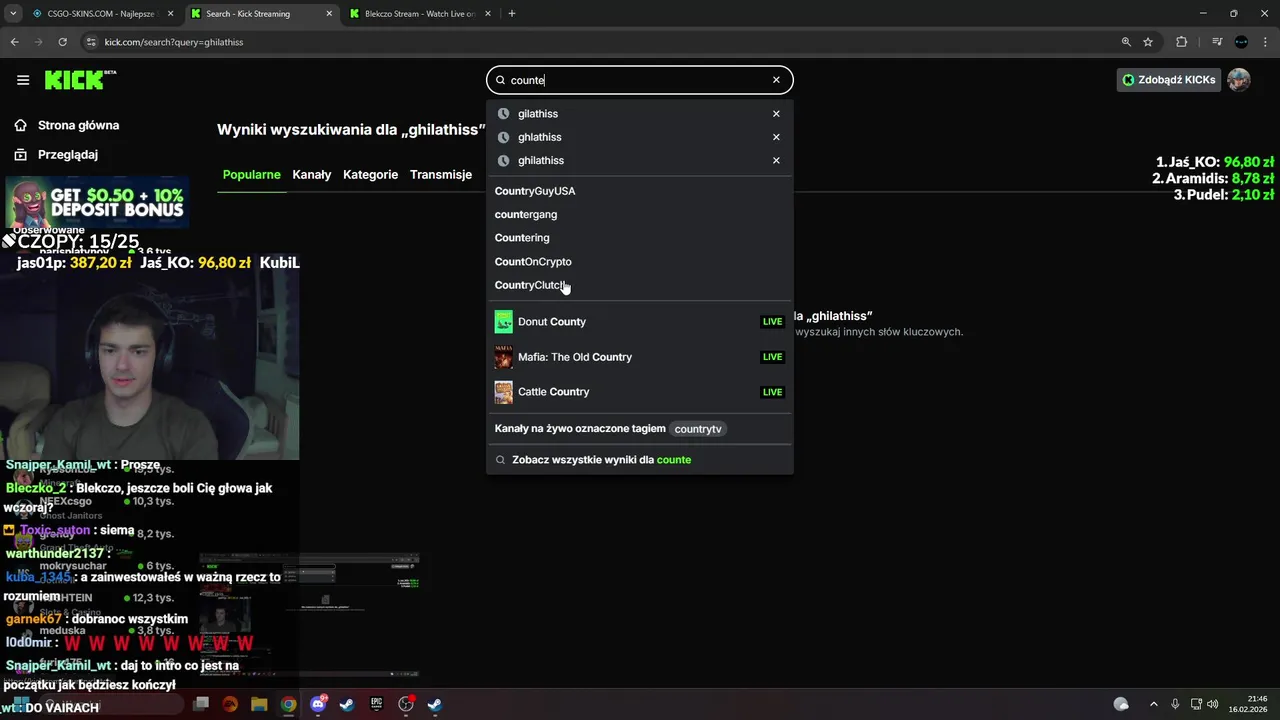Open File Explorer from taskbar

click(x=259, y=704)
